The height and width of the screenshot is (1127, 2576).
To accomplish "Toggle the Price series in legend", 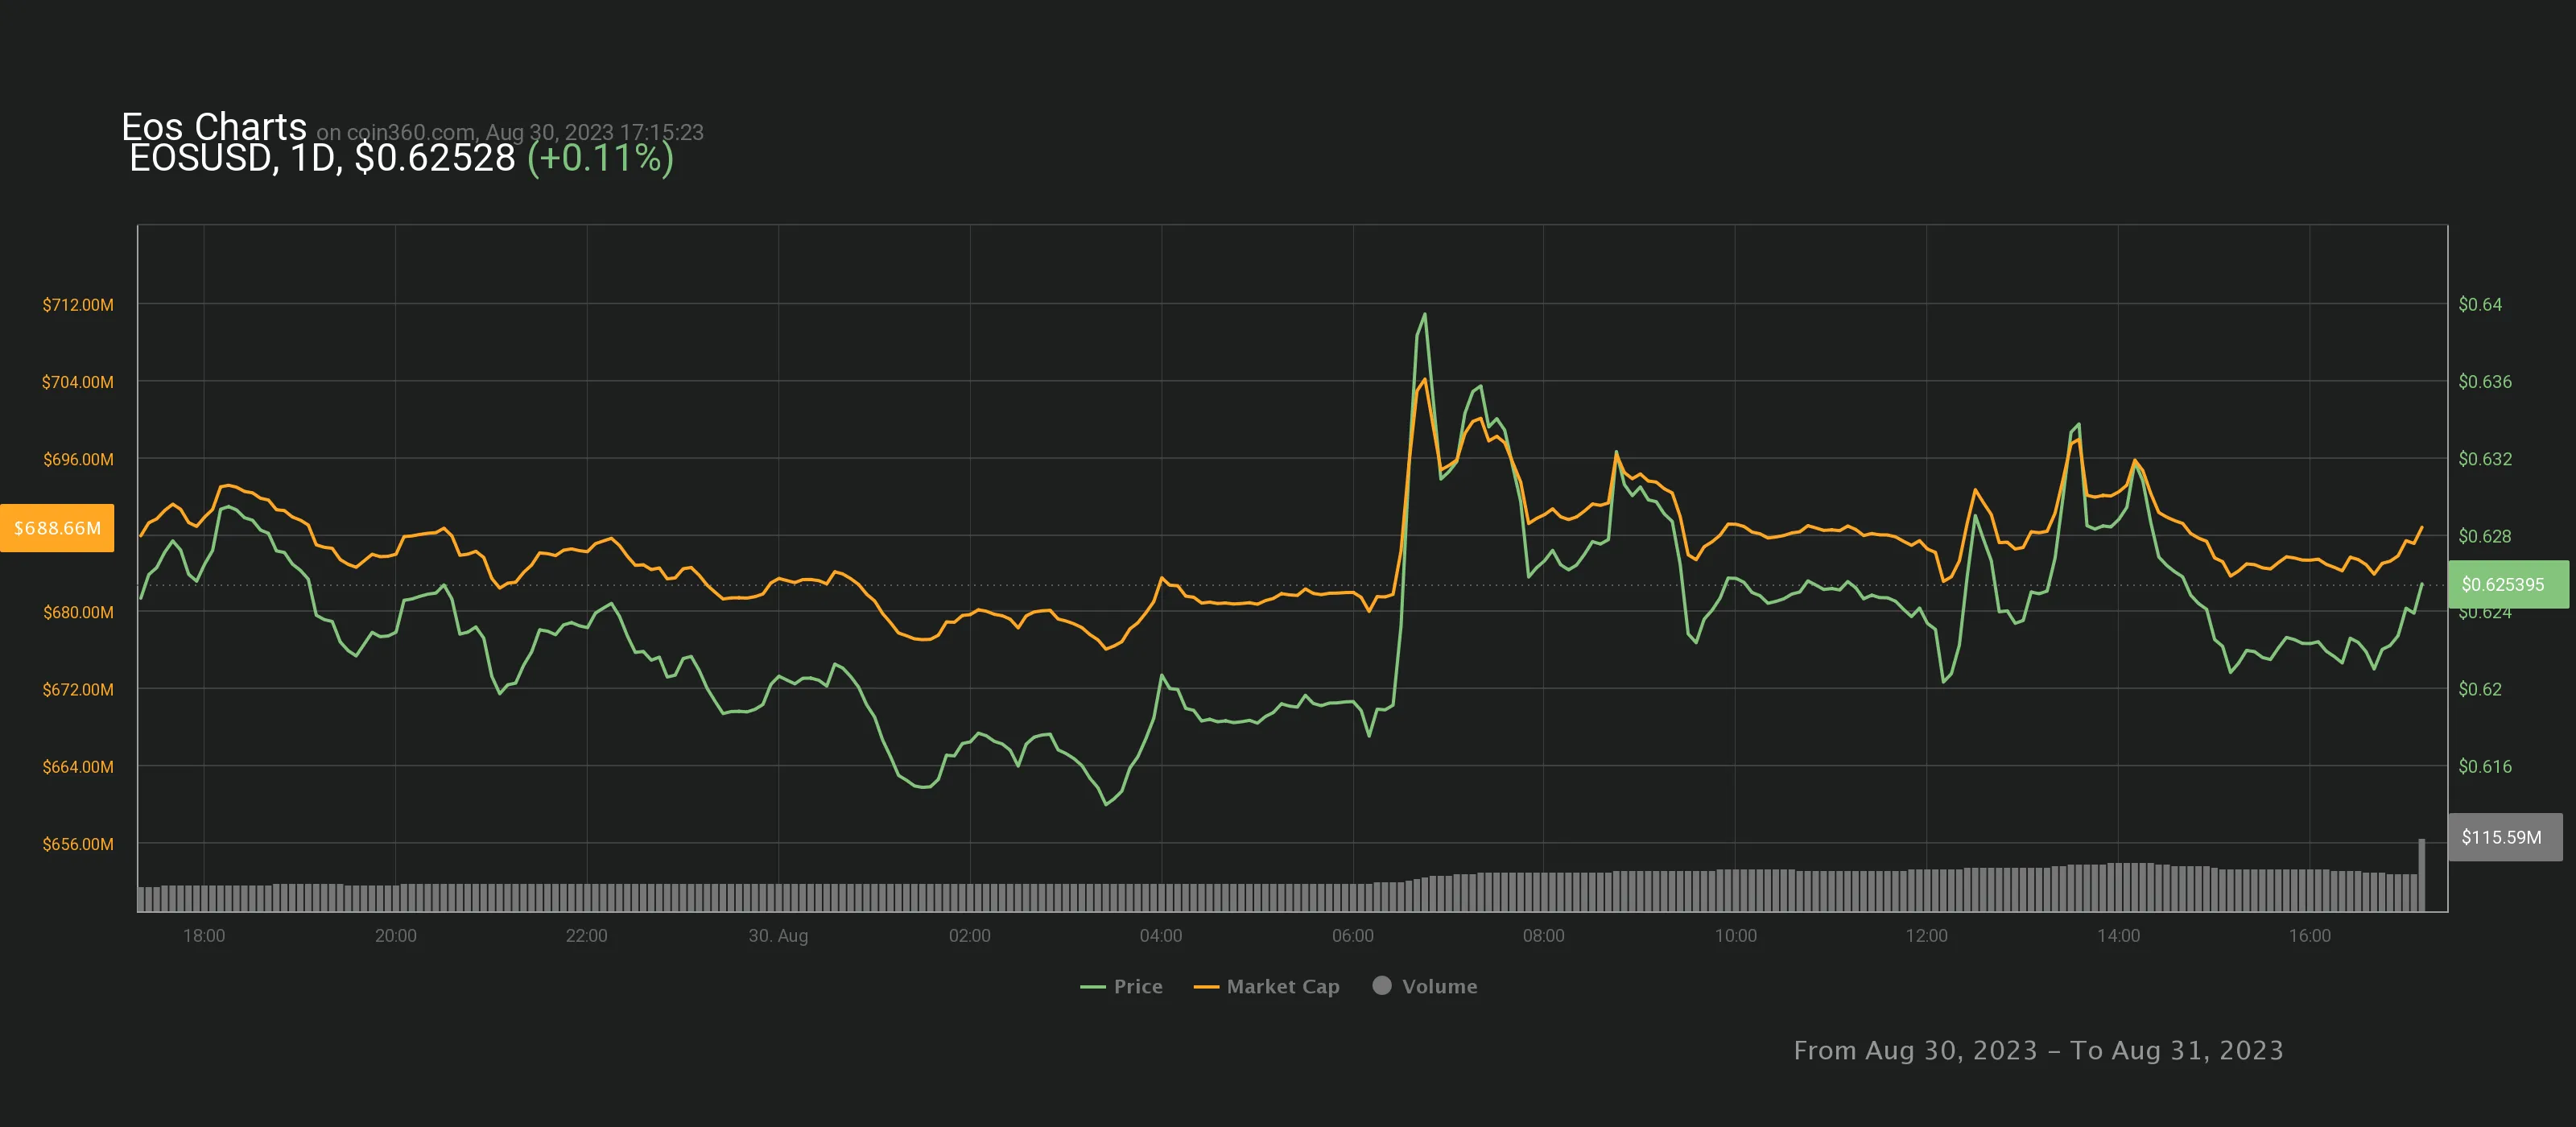I will pyautogui.click(x=1137, y=986).
